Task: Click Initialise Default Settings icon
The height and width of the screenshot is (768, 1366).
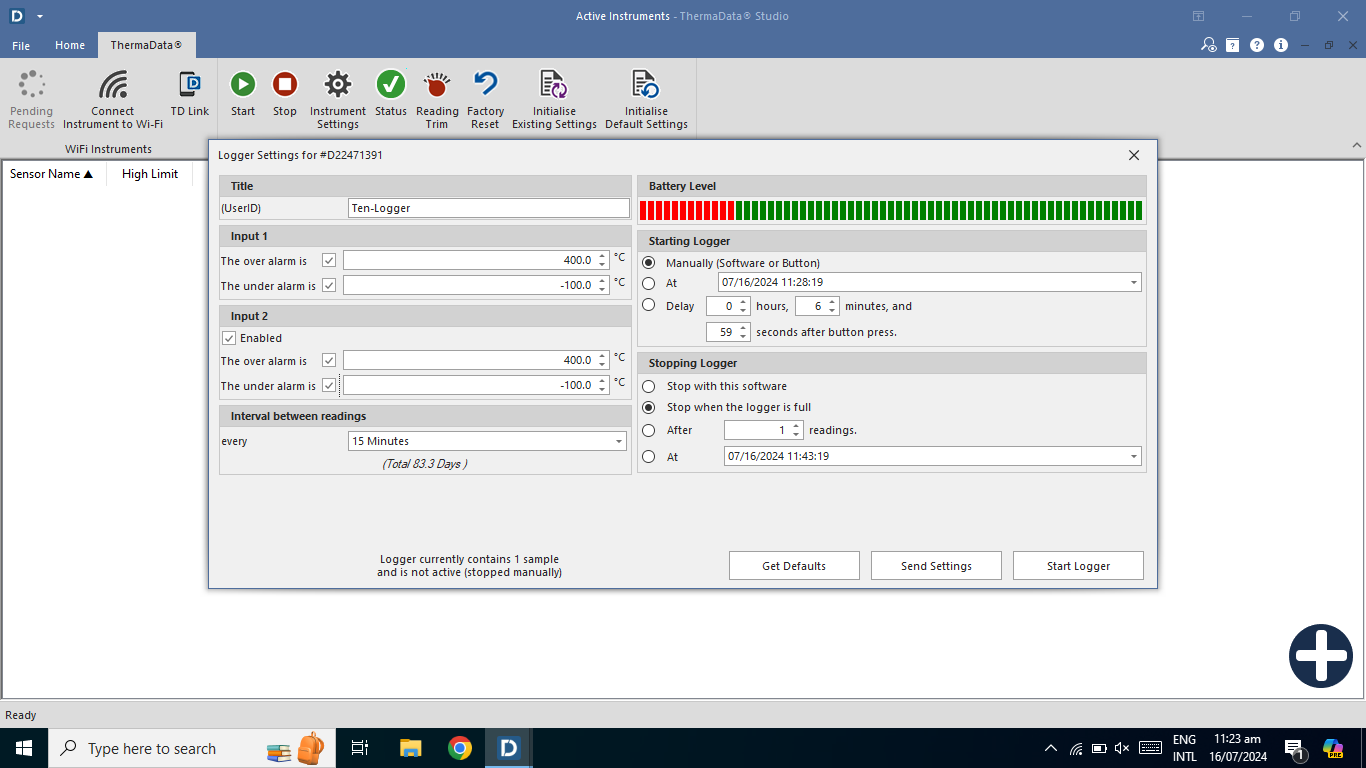Action: 646,85
